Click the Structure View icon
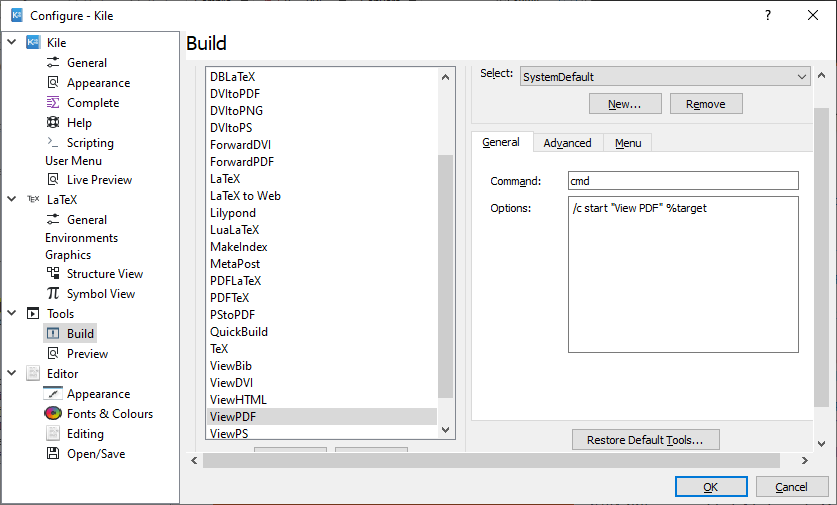 coord(53,273)
